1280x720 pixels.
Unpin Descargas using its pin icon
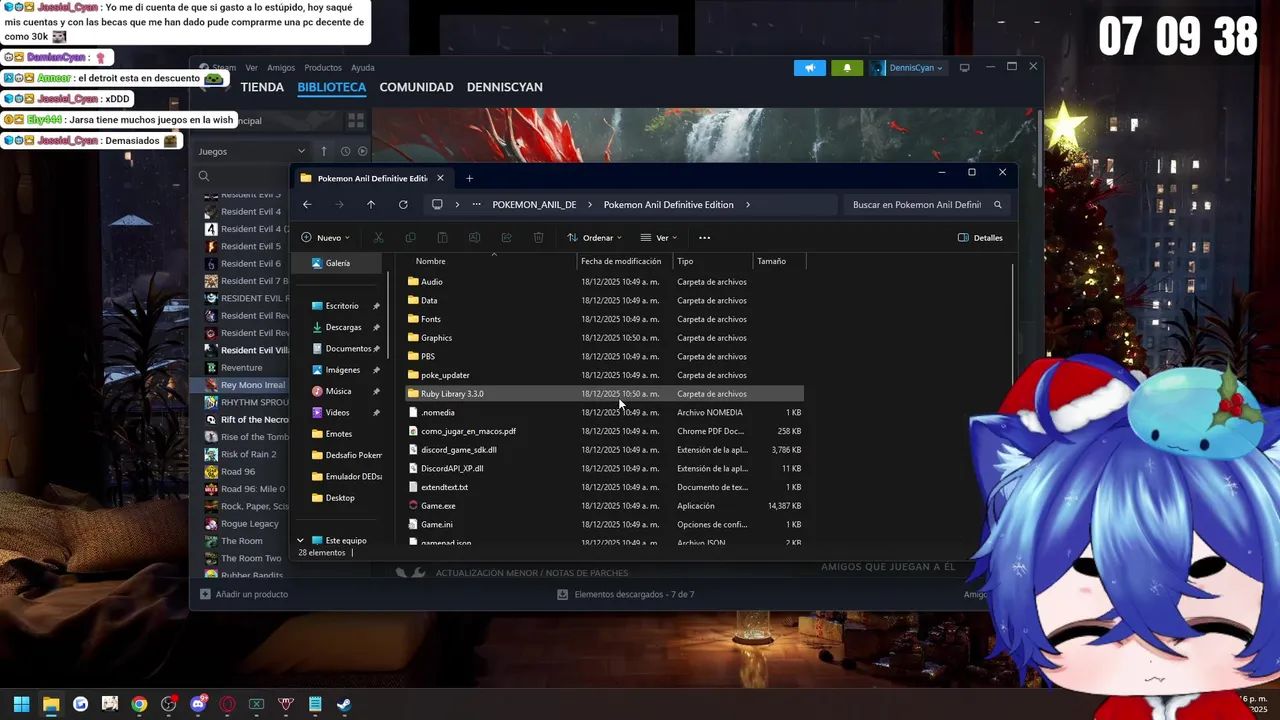click(x=376, y=327)
